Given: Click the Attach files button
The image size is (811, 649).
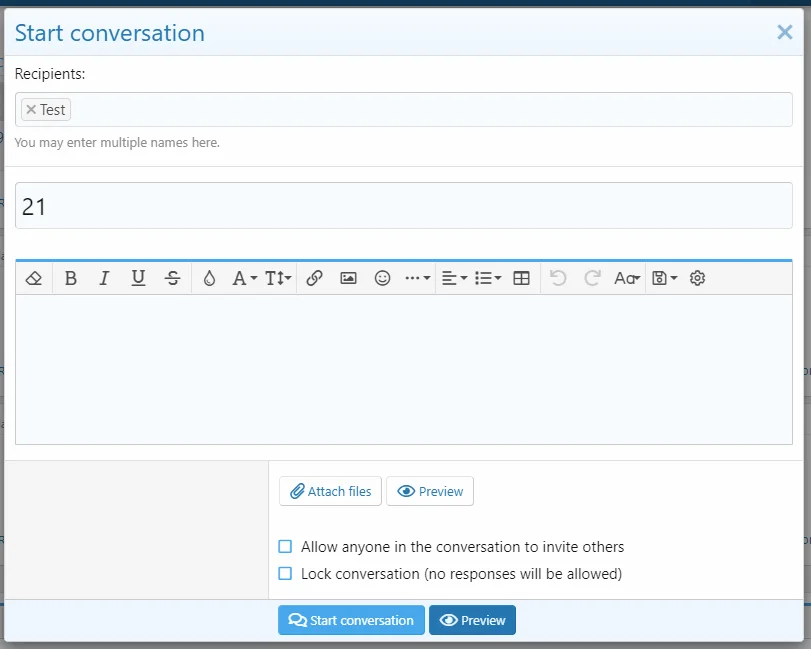Looking at the screenshot, I should 330,491.
